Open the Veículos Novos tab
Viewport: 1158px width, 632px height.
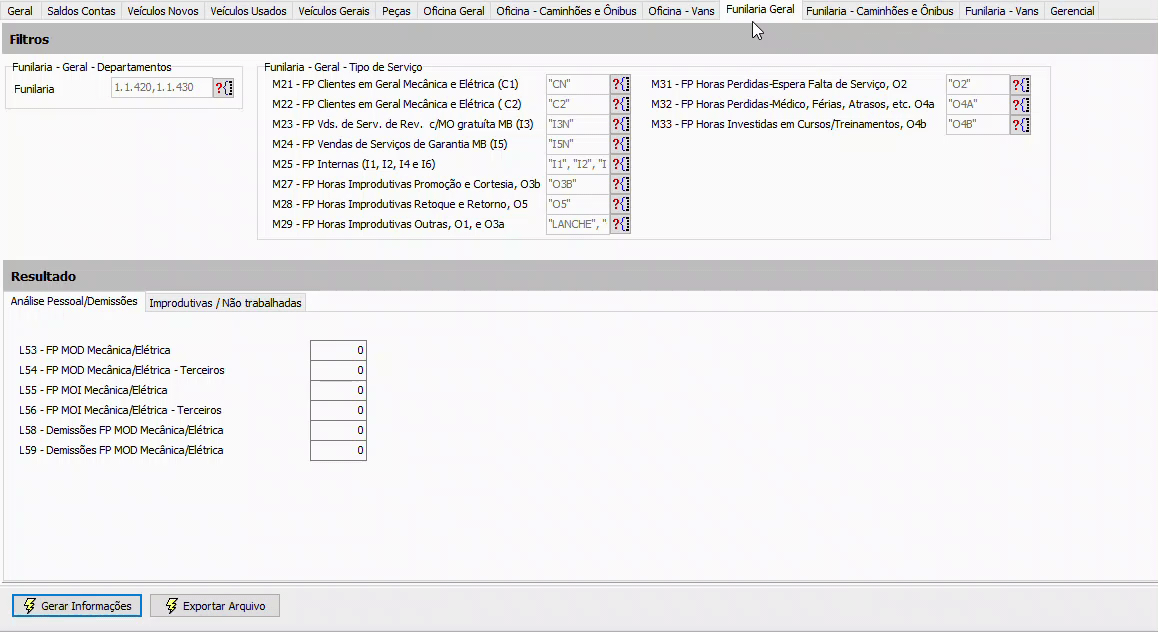click(162, 11)
